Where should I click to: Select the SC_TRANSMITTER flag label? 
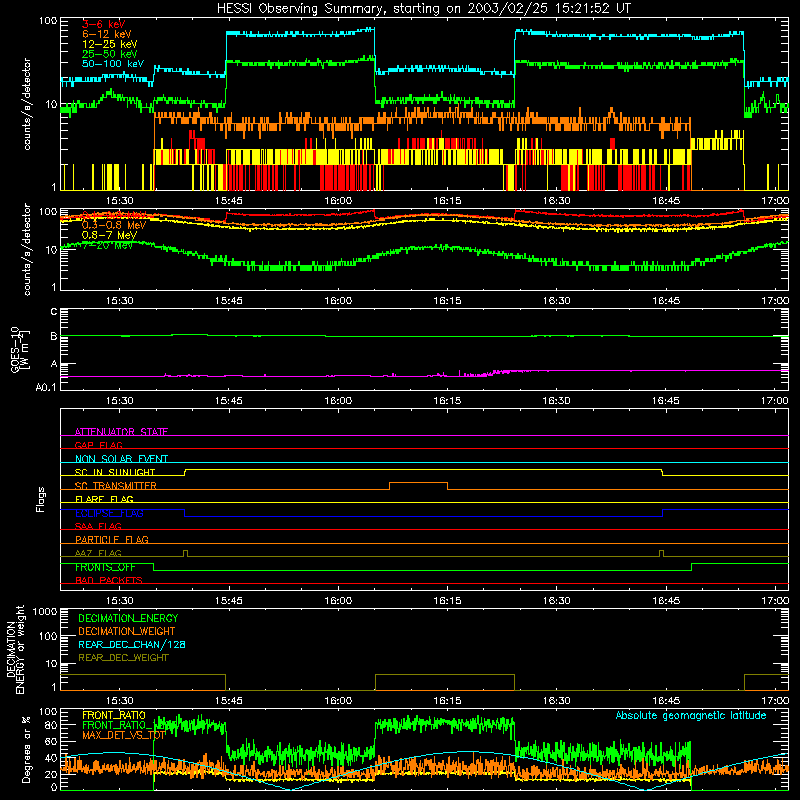coord(116,485)
